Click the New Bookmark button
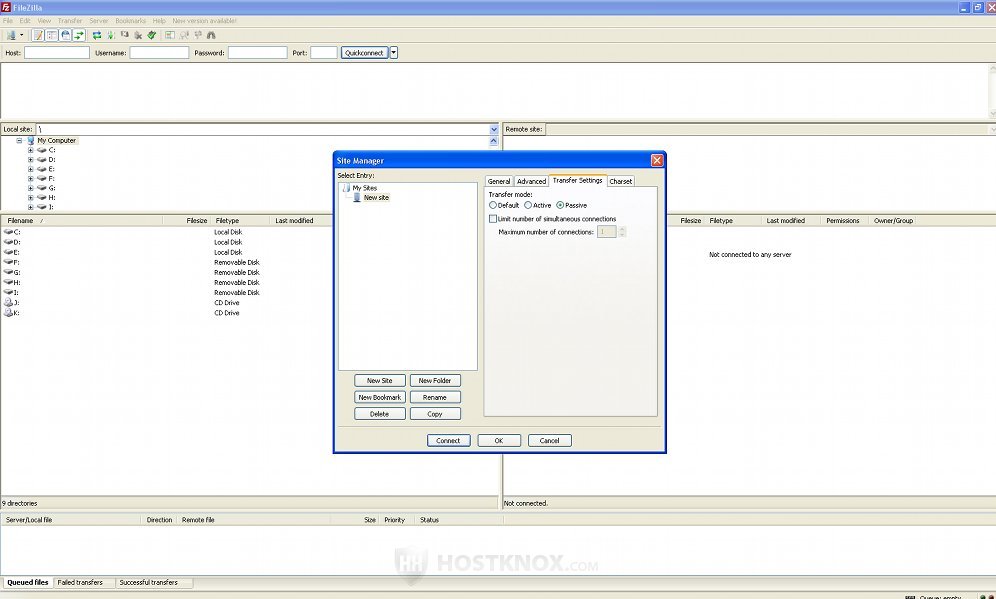This screenshot has height=599, width=996. coord(379,397)
